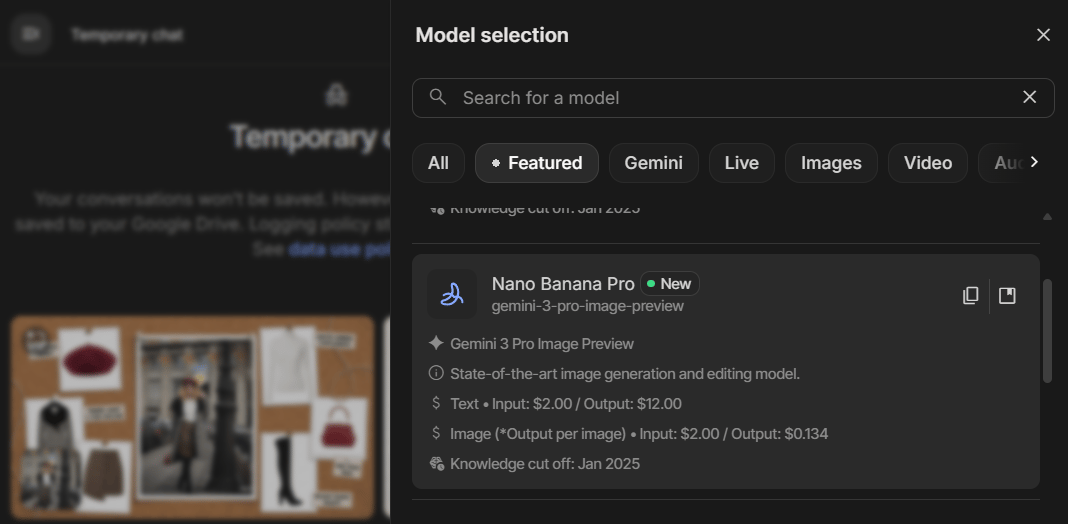The image size is (1068, 524).
Task: Filter models by Video
Action: (x=927, y=163)
